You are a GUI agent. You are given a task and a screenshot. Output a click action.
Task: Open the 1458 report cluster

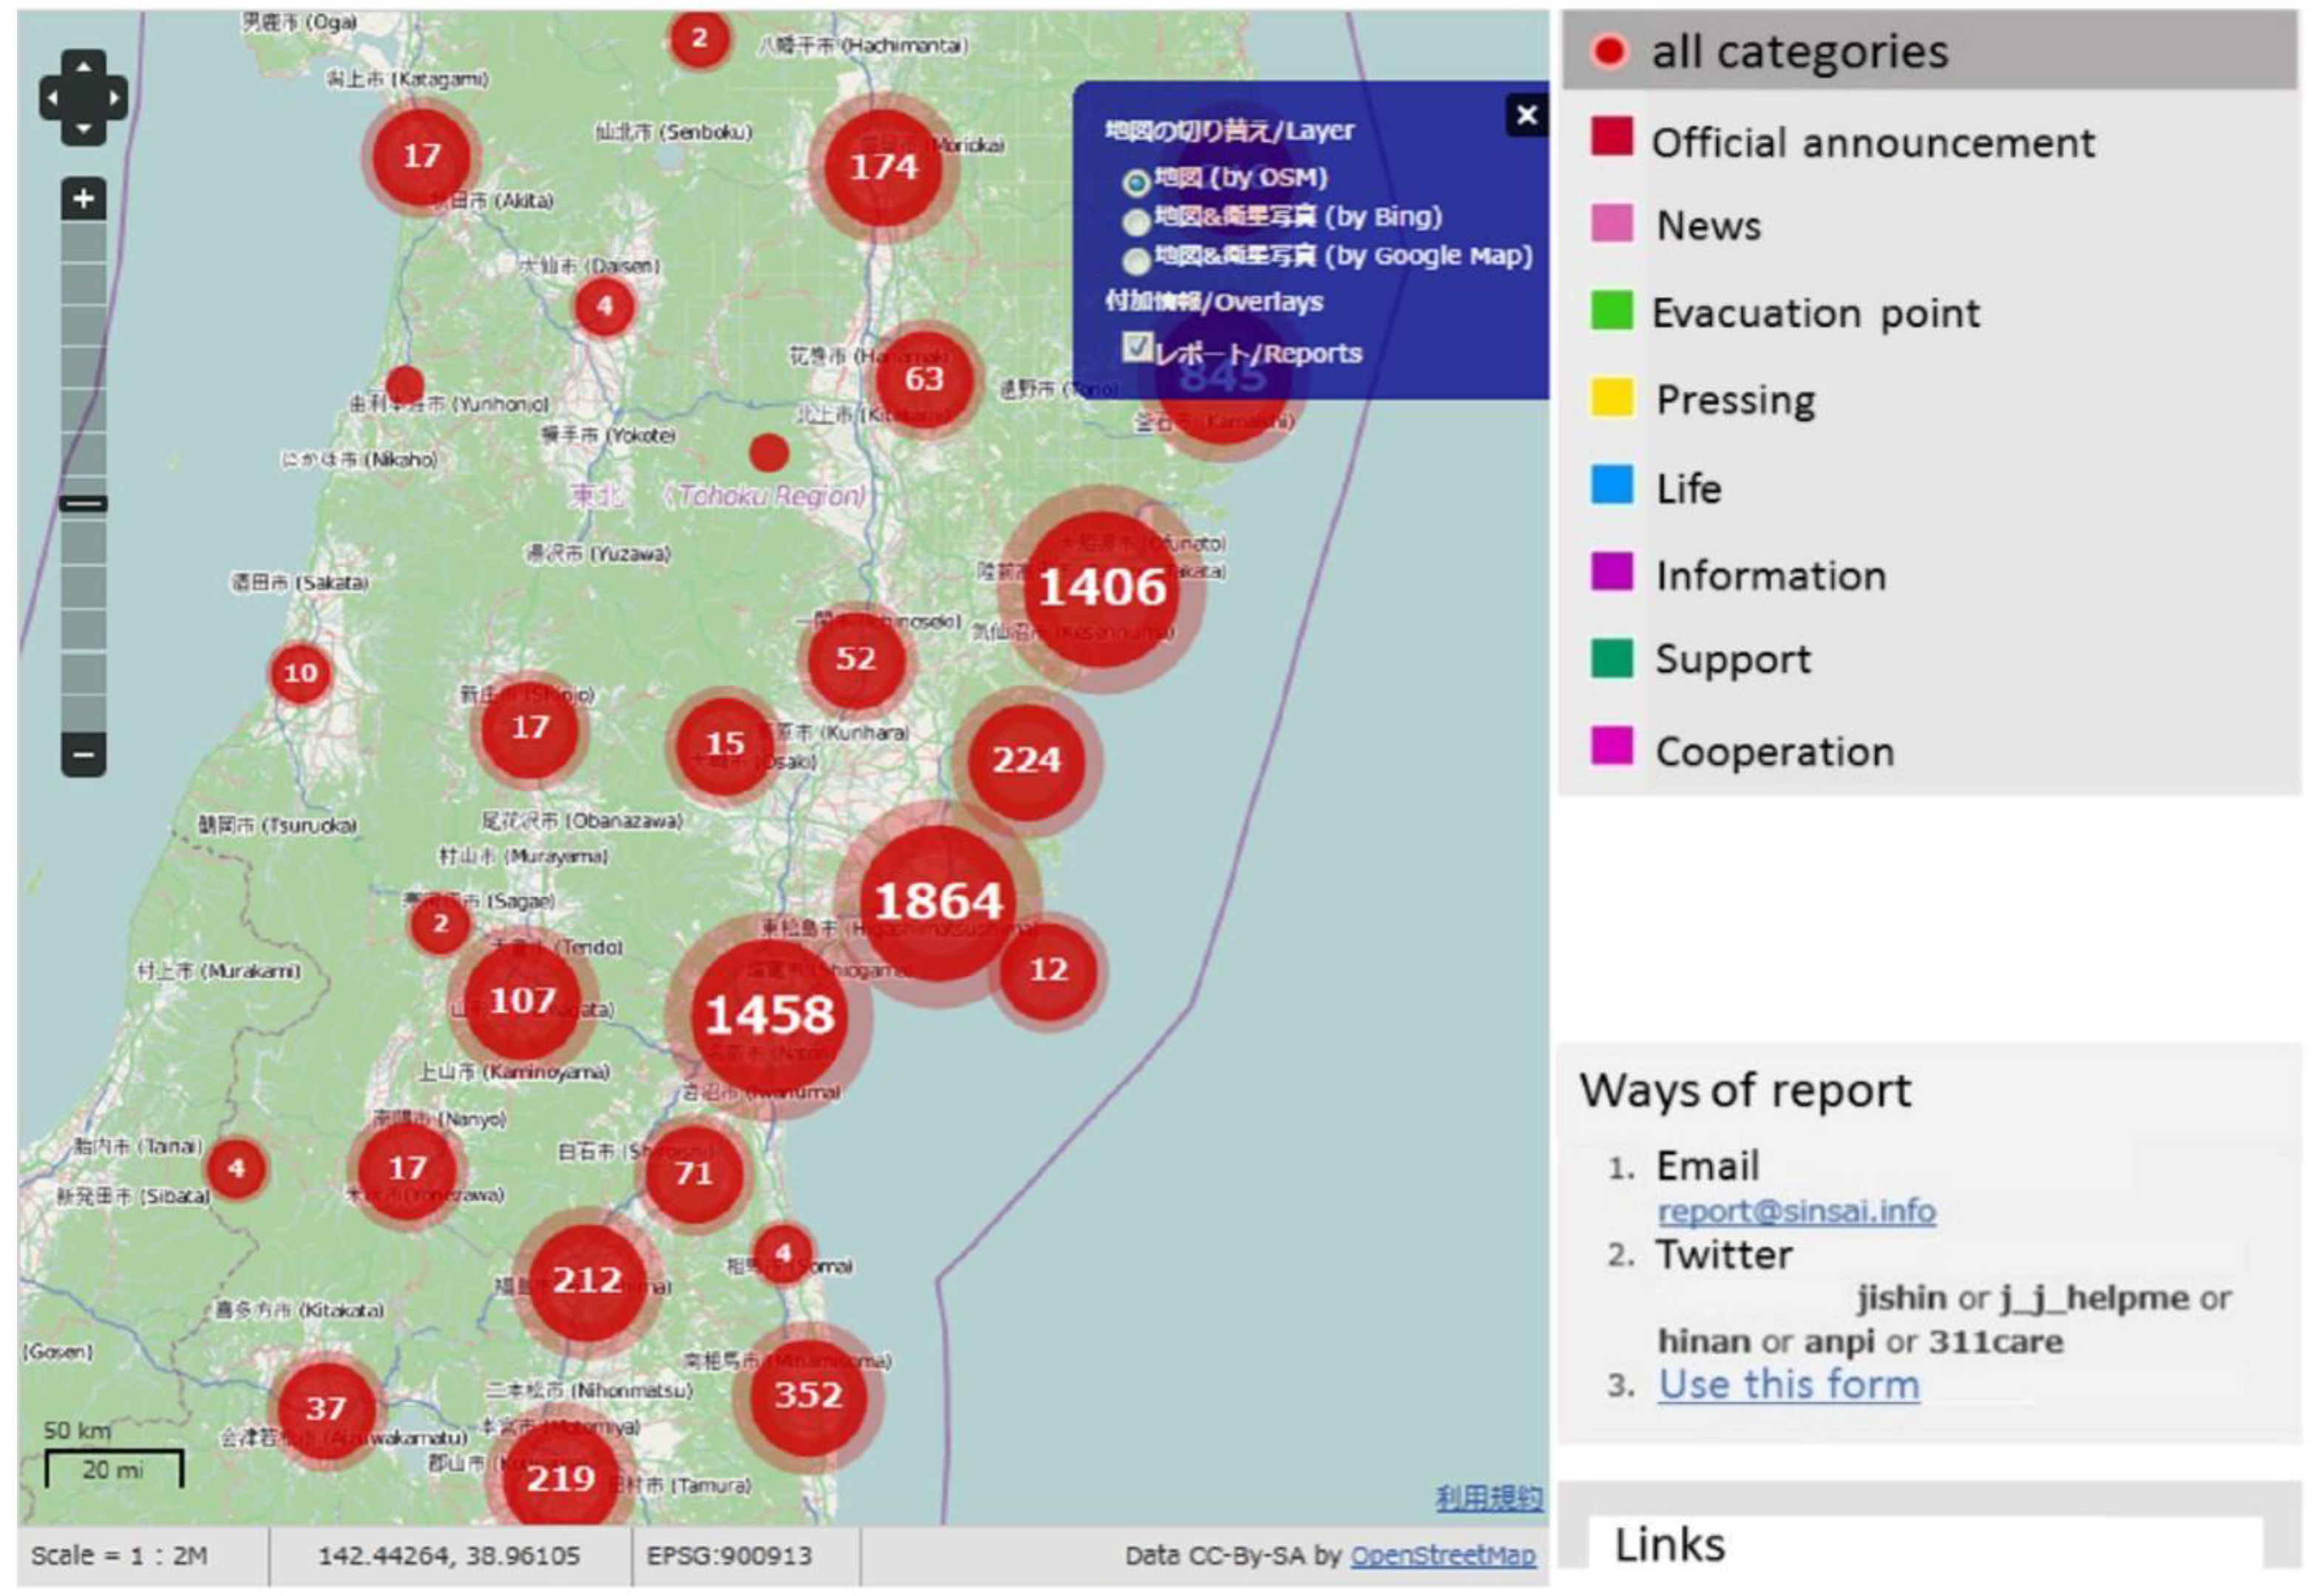point(769,1015)
